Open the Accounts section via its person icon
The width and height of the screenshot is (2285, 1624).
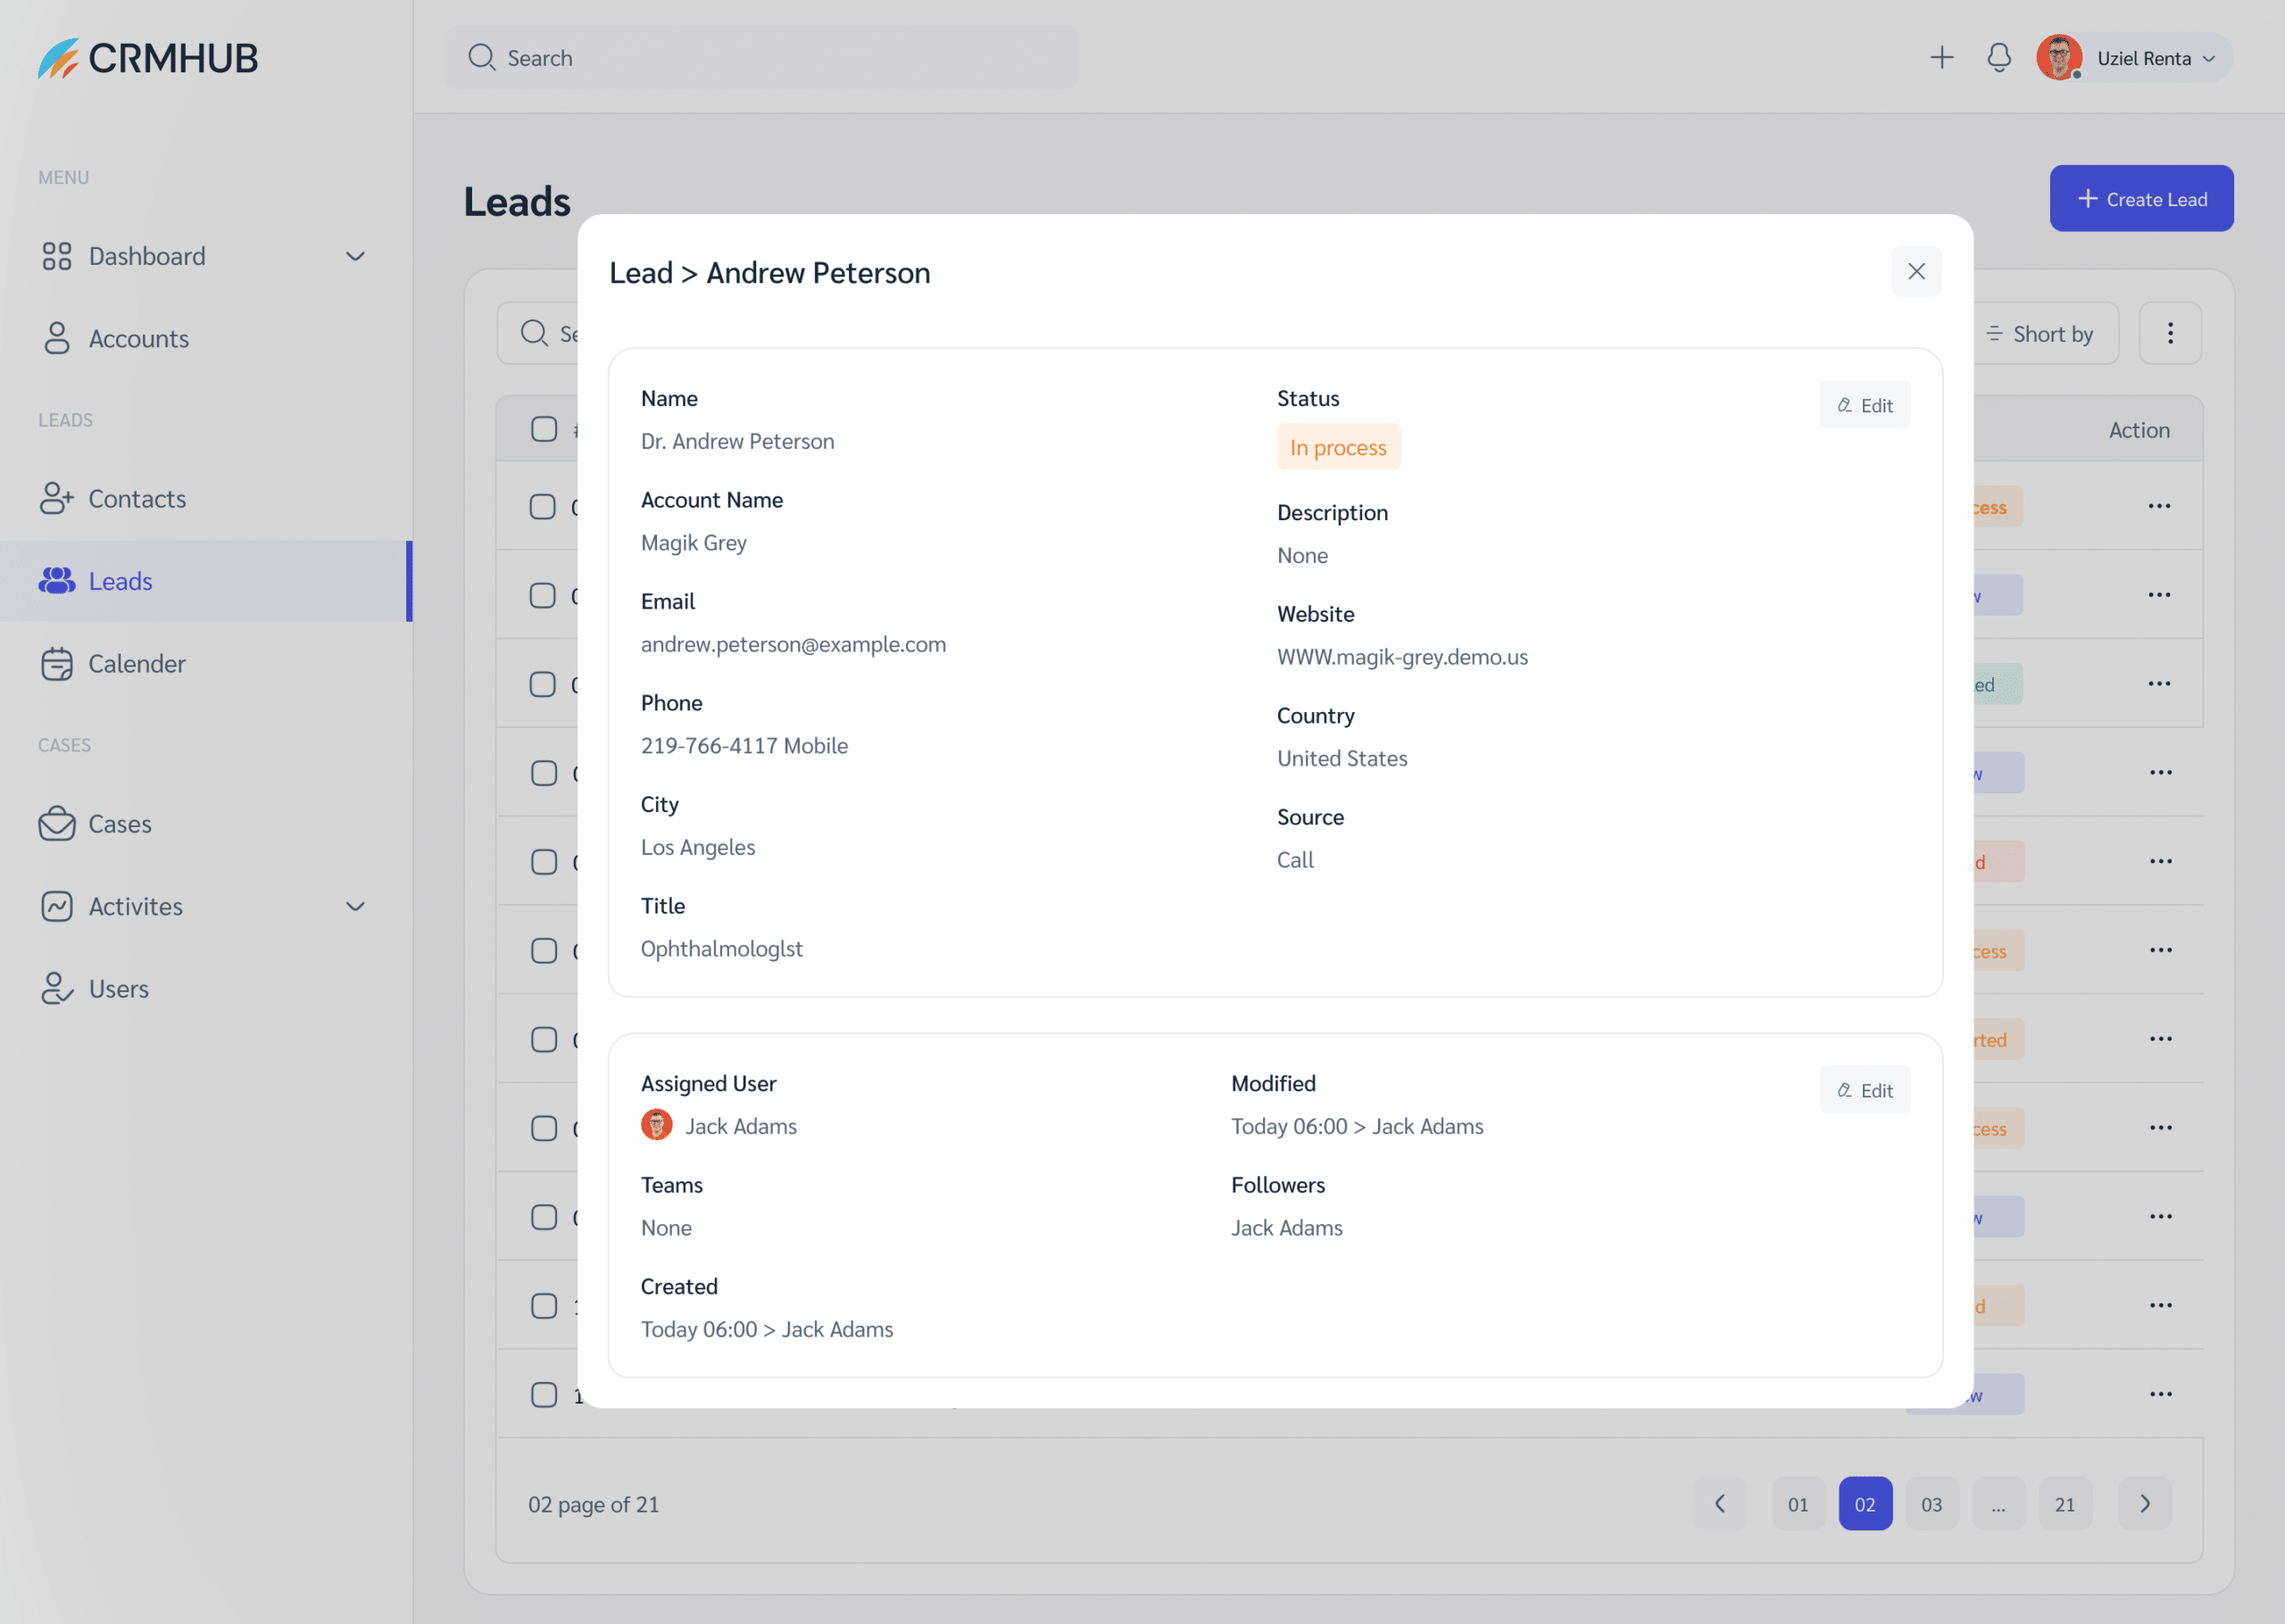[x=57, y=338]
